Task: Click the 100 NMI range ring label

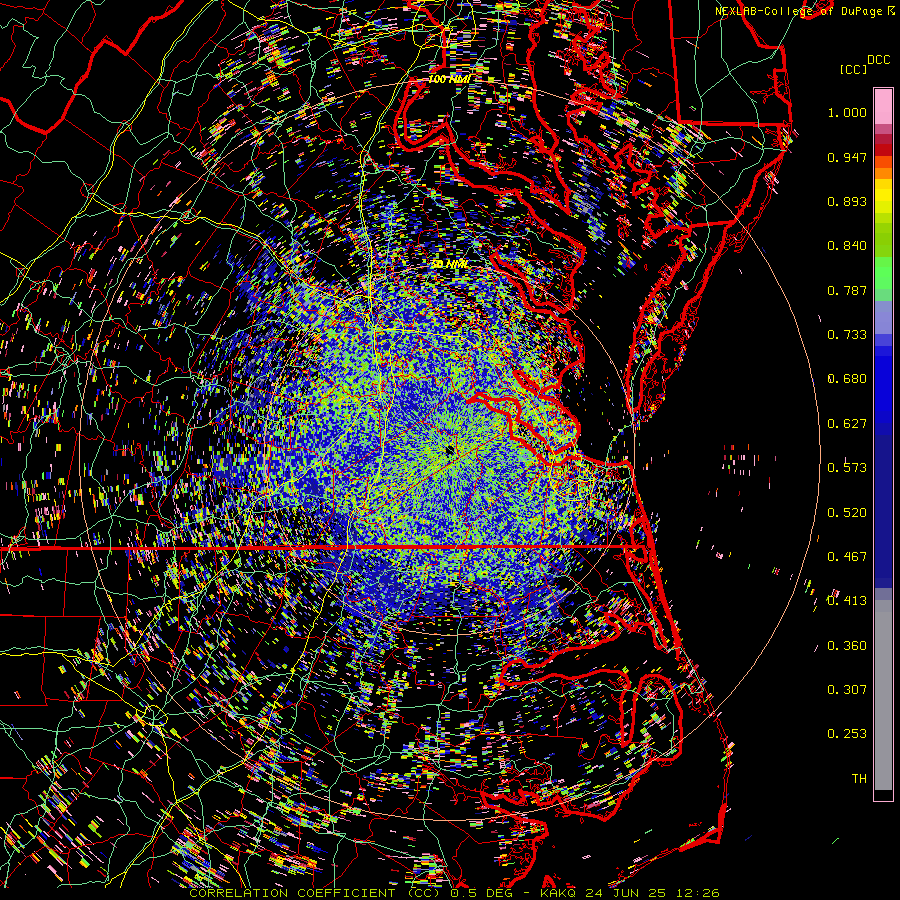Action: [x=448, y=79]
